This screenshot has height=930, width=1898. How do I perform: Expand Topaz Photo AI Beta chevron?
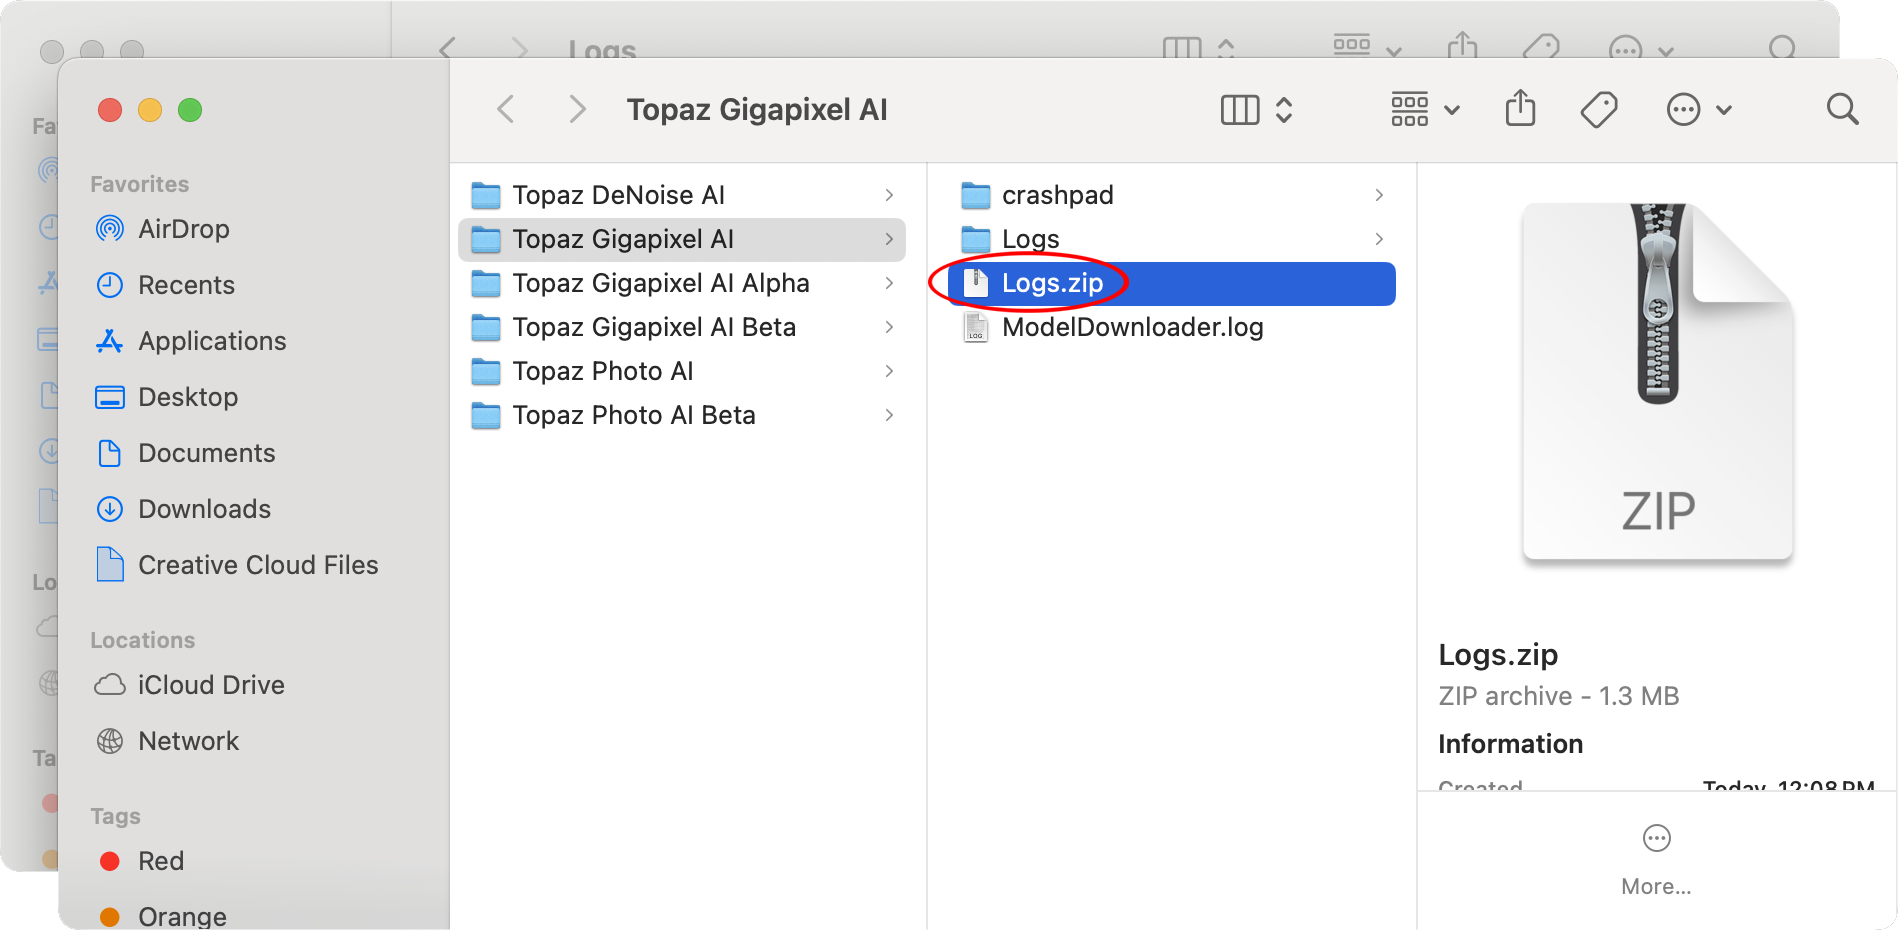pyautogui.click(x=889, y=415)
